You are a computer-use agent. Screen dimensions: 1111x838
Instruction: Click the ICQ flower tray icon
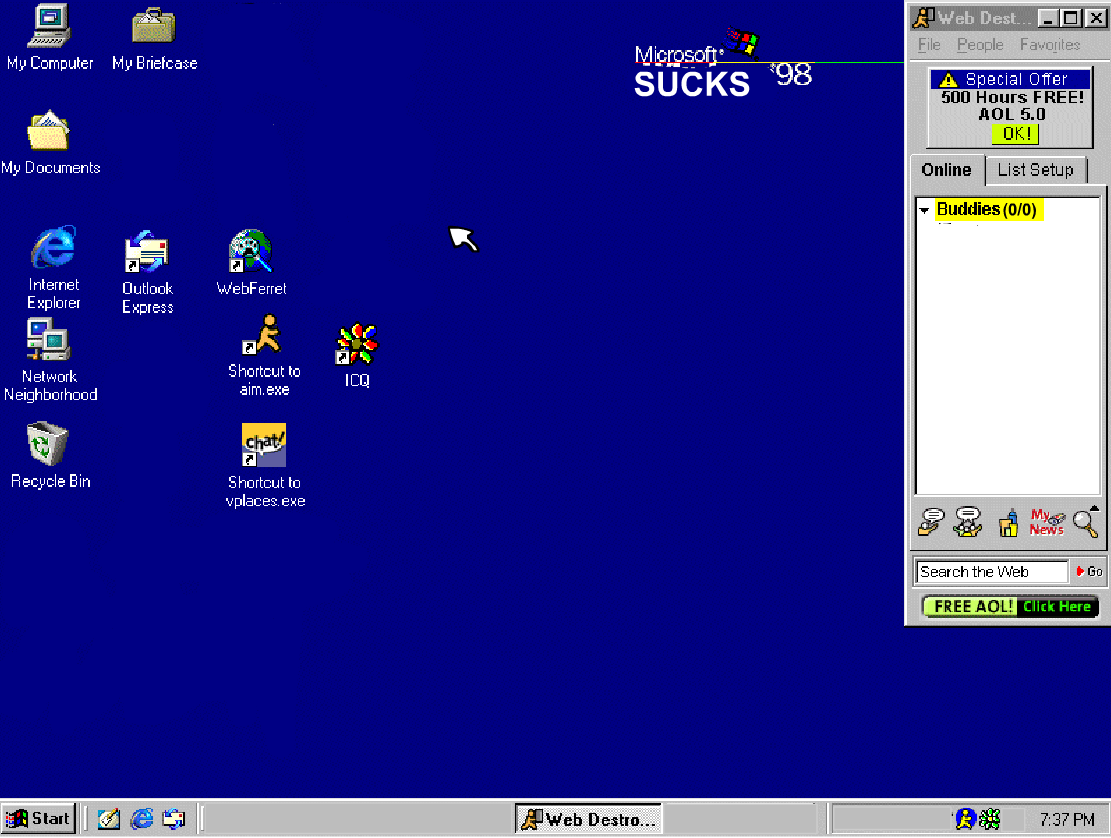[x=989, y=819]
